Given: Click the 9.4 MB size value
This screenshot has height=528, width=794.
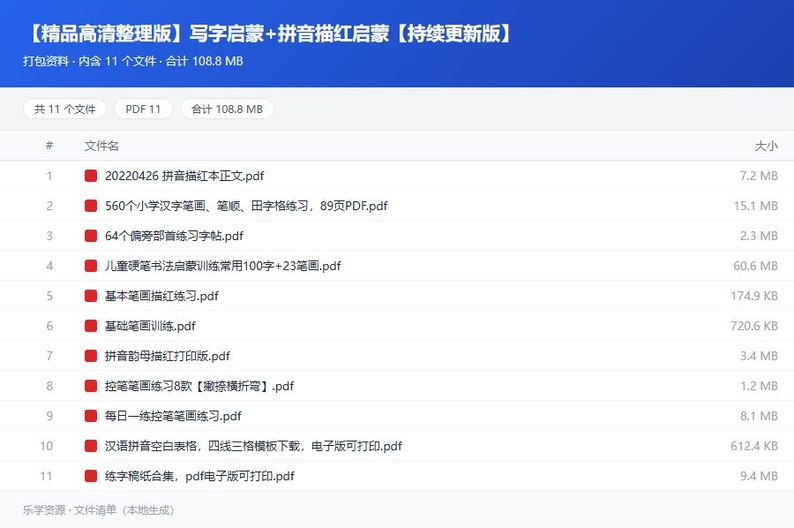Looking at the screenshot, I should (759, 476).
